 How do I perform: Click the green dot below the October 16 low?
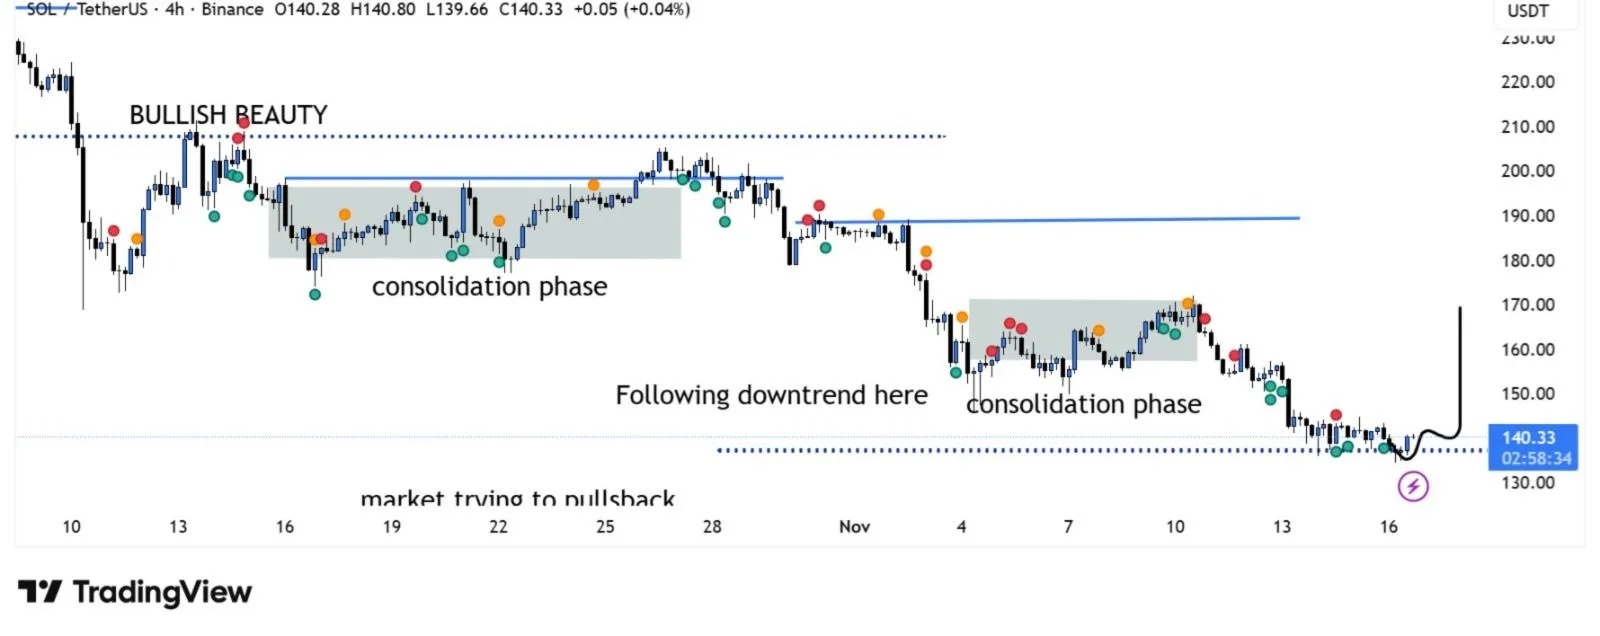point(315,295)
